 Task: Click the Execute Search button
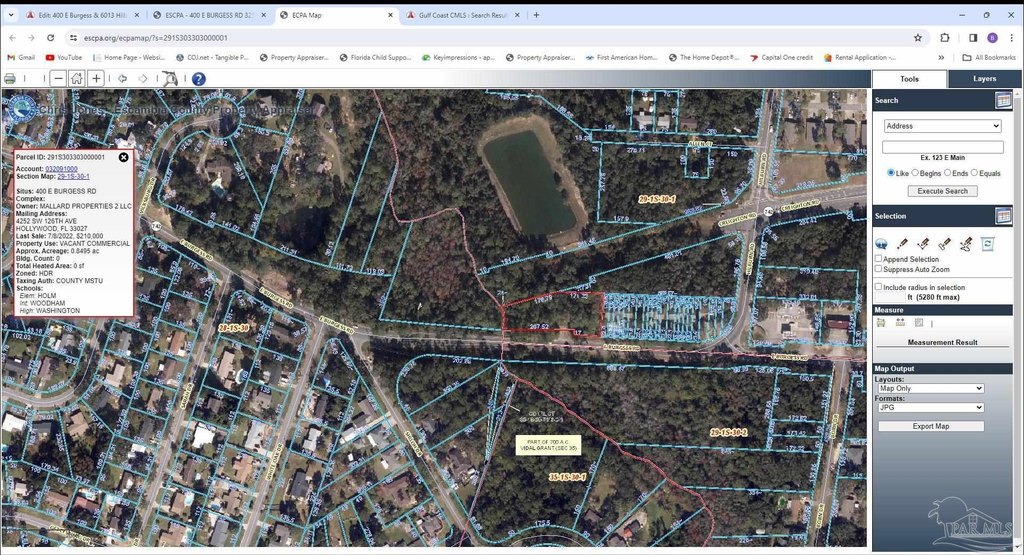tap(942, 191)
